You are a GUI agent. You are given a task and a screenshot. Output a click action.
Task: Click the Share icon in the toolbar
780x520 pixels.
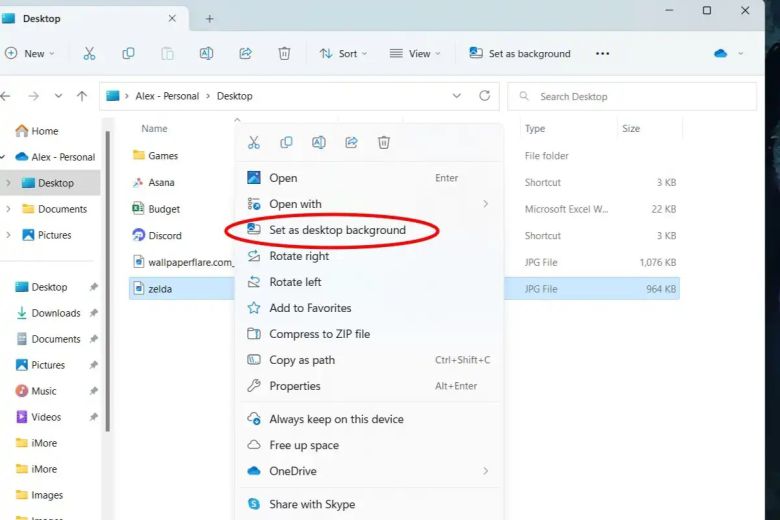[x=245, y=54]
